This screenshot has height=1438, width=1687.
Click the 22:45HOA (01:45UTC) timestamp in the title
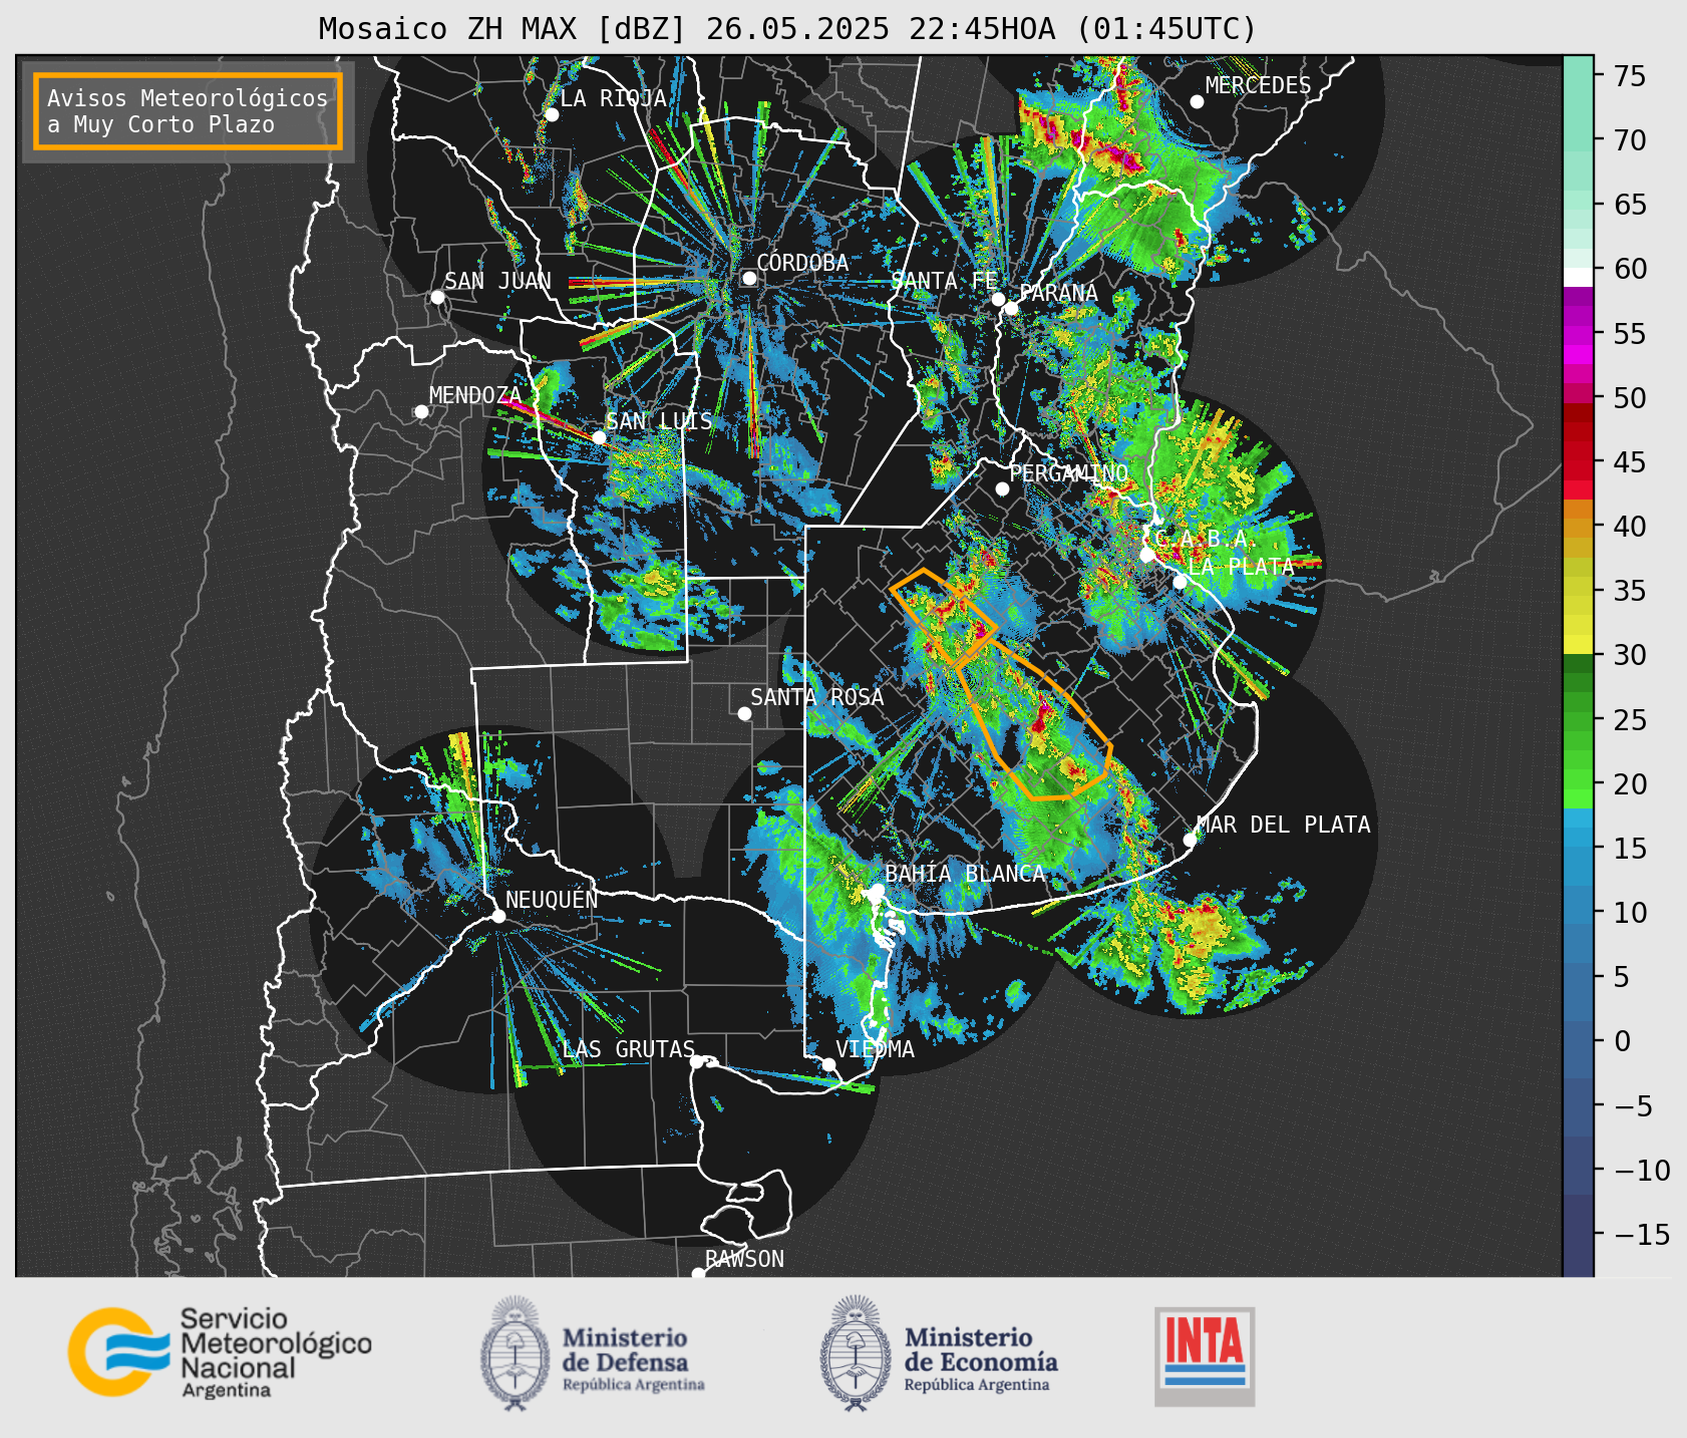(x=1082, y=29)
